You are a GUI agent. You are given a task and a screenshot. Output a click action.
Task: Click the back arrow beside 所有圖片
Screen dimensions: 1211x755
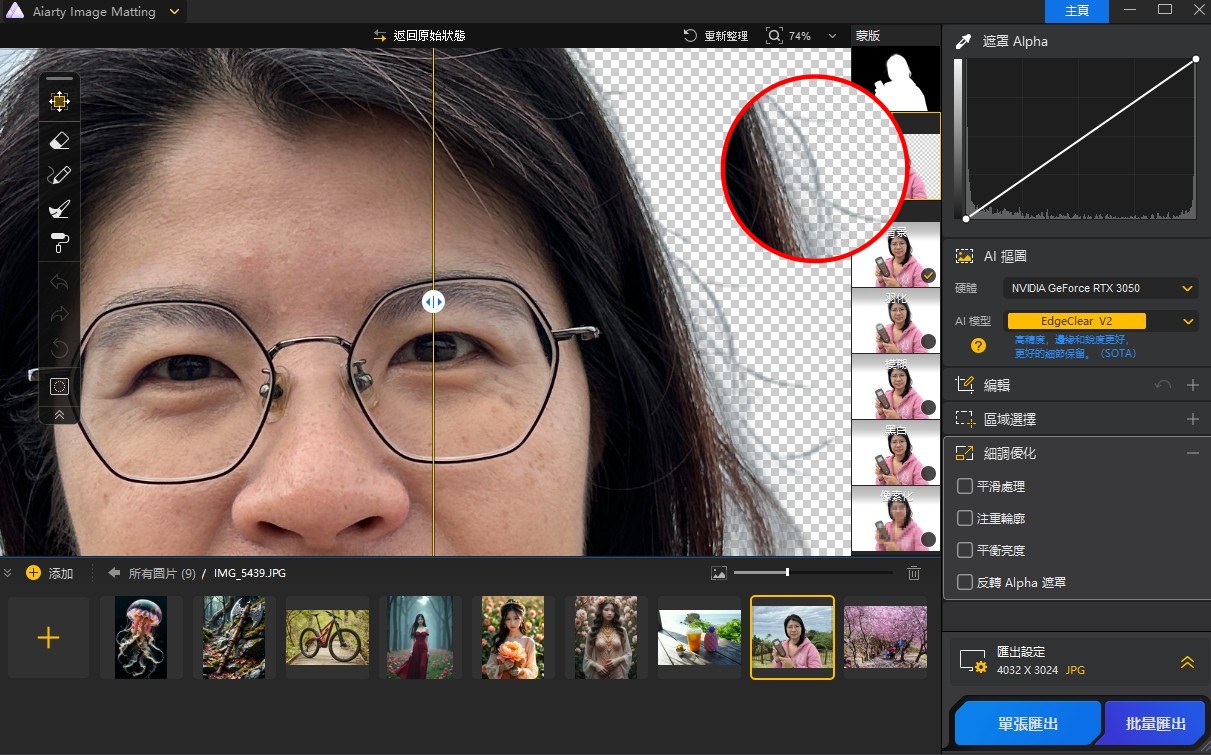pyautogui.click(x=114, y=573)
